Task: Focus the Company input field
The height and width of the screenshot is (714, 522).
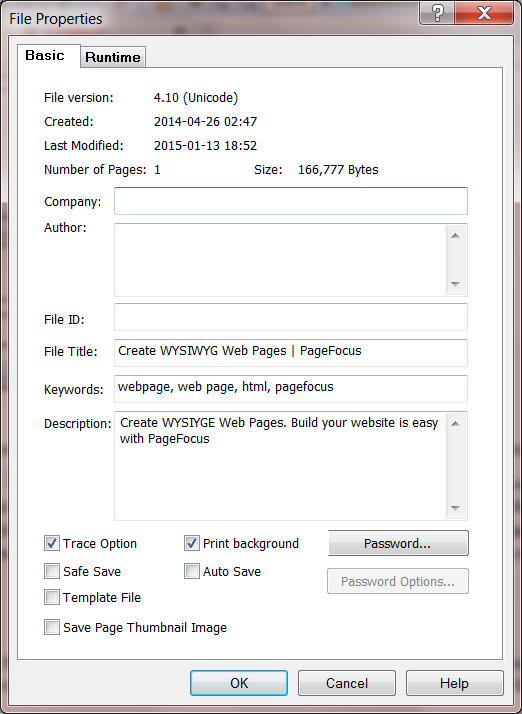Action: click(291, 201)
